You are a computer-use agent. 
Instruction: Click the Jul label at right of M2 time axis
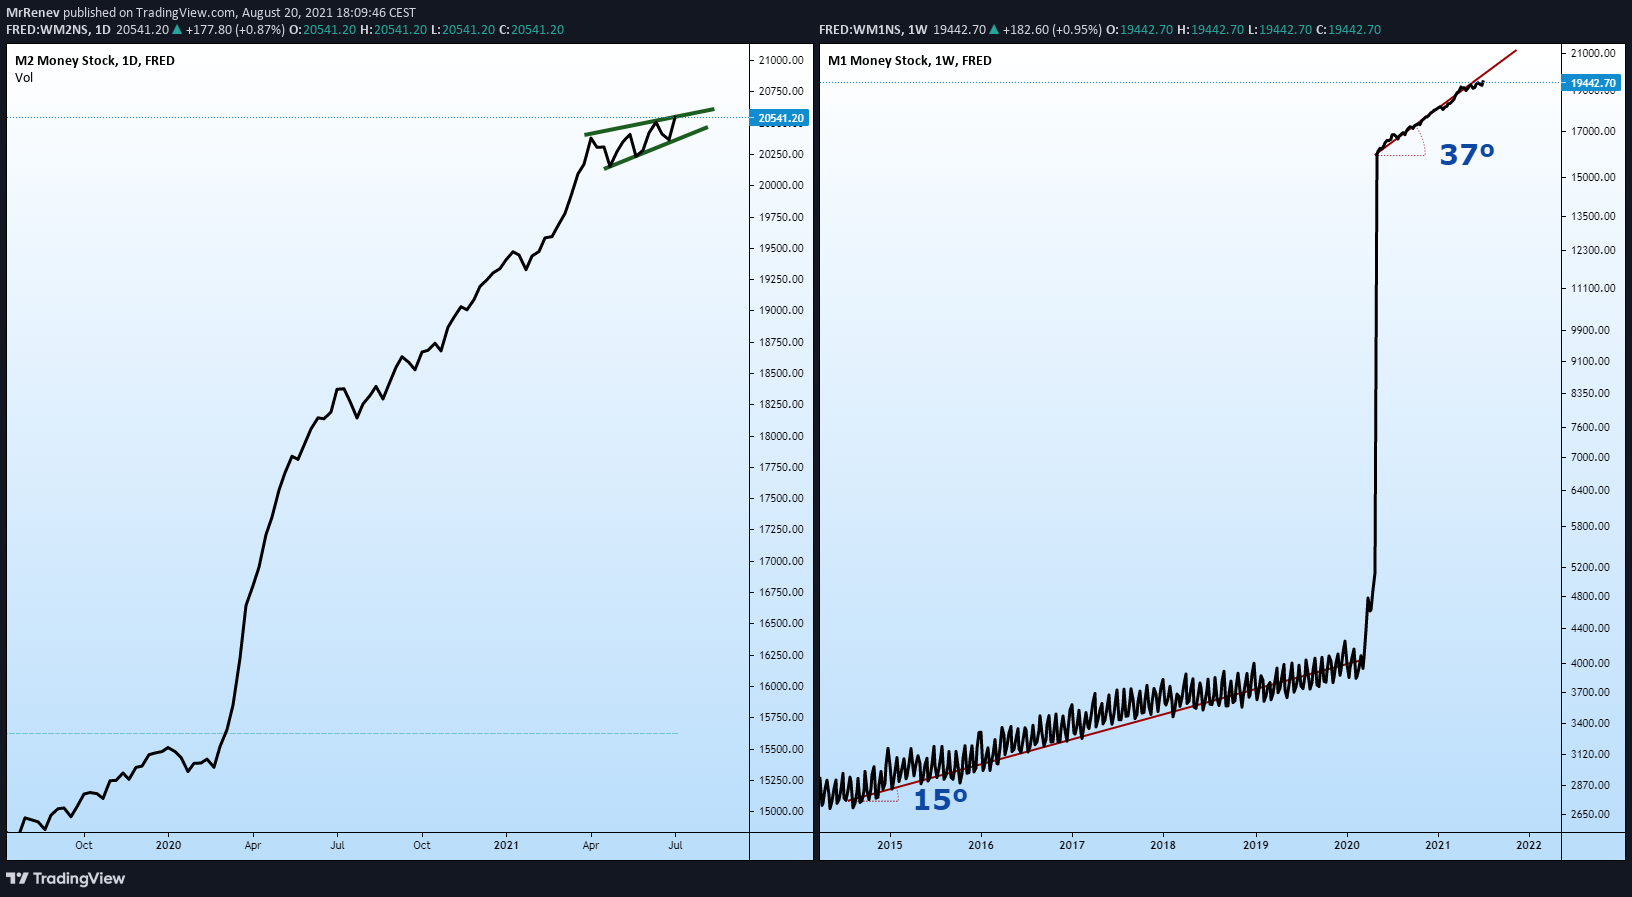pos(676,845)
